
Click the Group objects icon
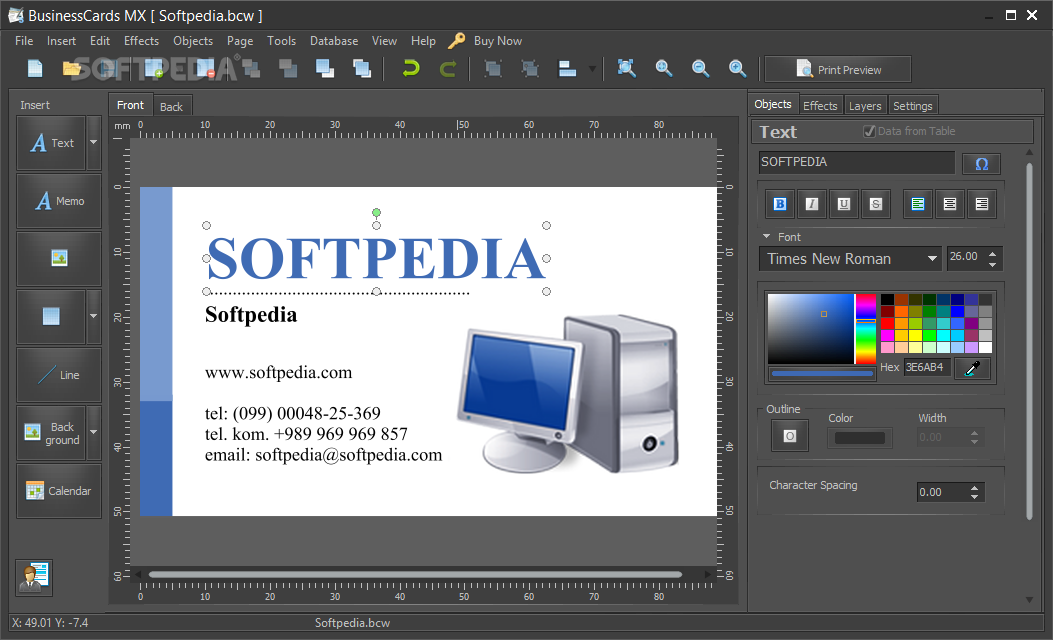pos(494,68)
